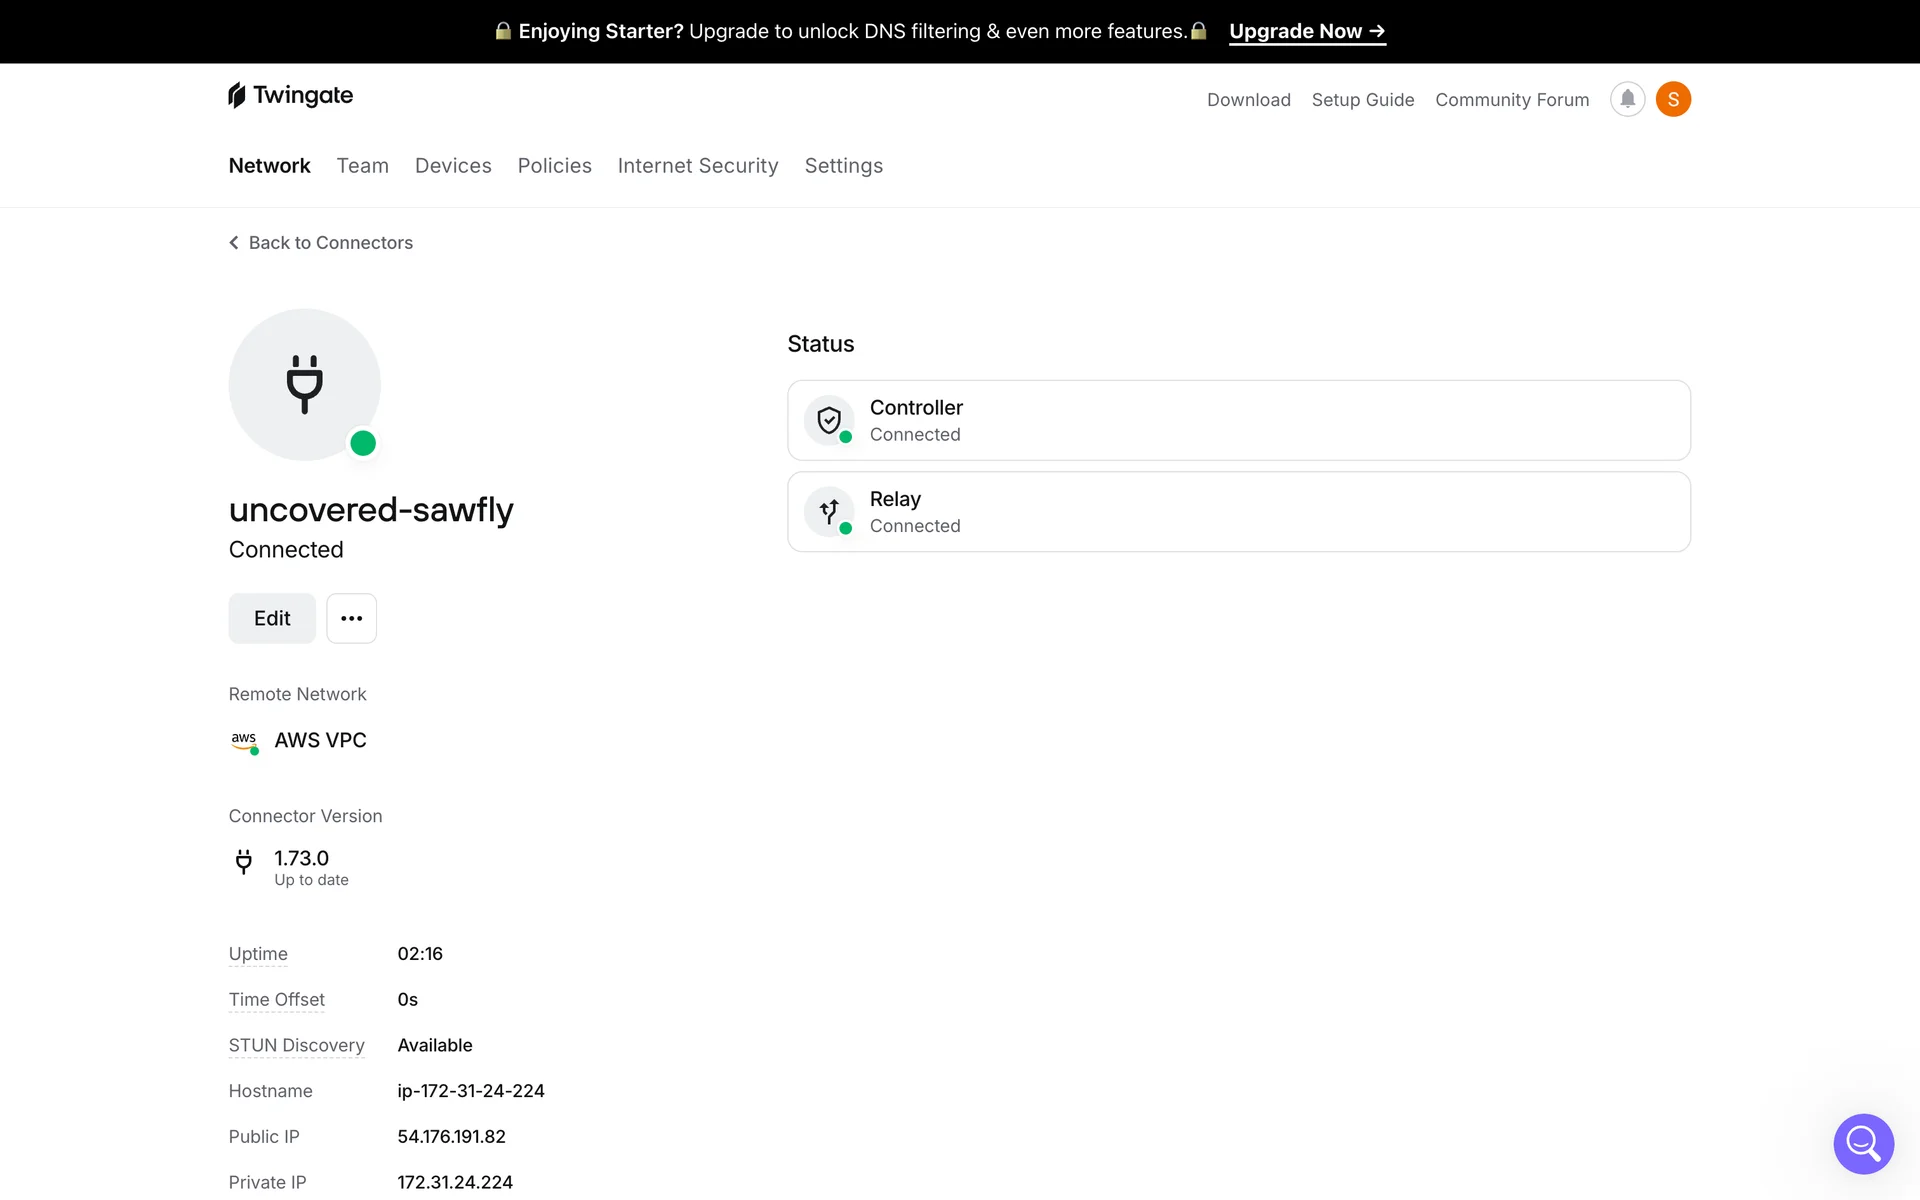The image size is (1920, 1200).
Task: Open the support chat bubble
Action: click(1863, 1143)
